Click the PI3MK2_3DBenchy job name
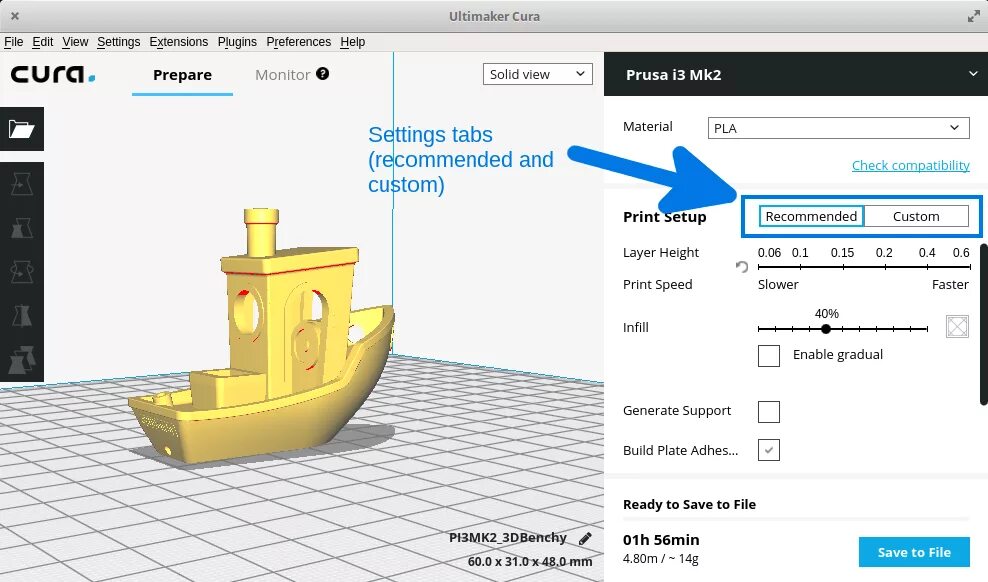This screenshot has width=988, height=582. click(x=508, y=538)
